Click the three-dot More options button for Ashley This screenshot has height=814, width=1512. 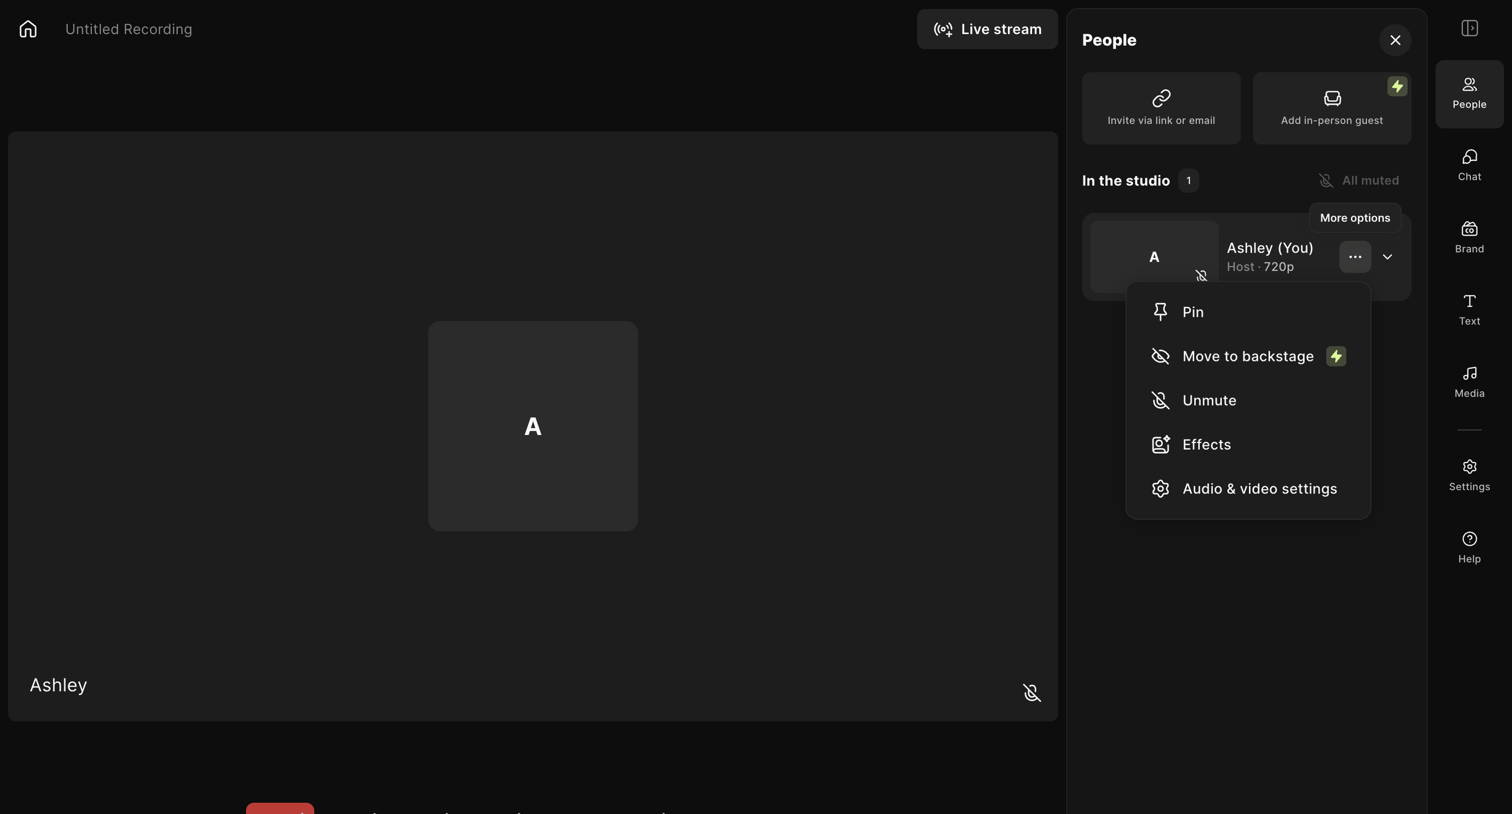point(1355,257)
